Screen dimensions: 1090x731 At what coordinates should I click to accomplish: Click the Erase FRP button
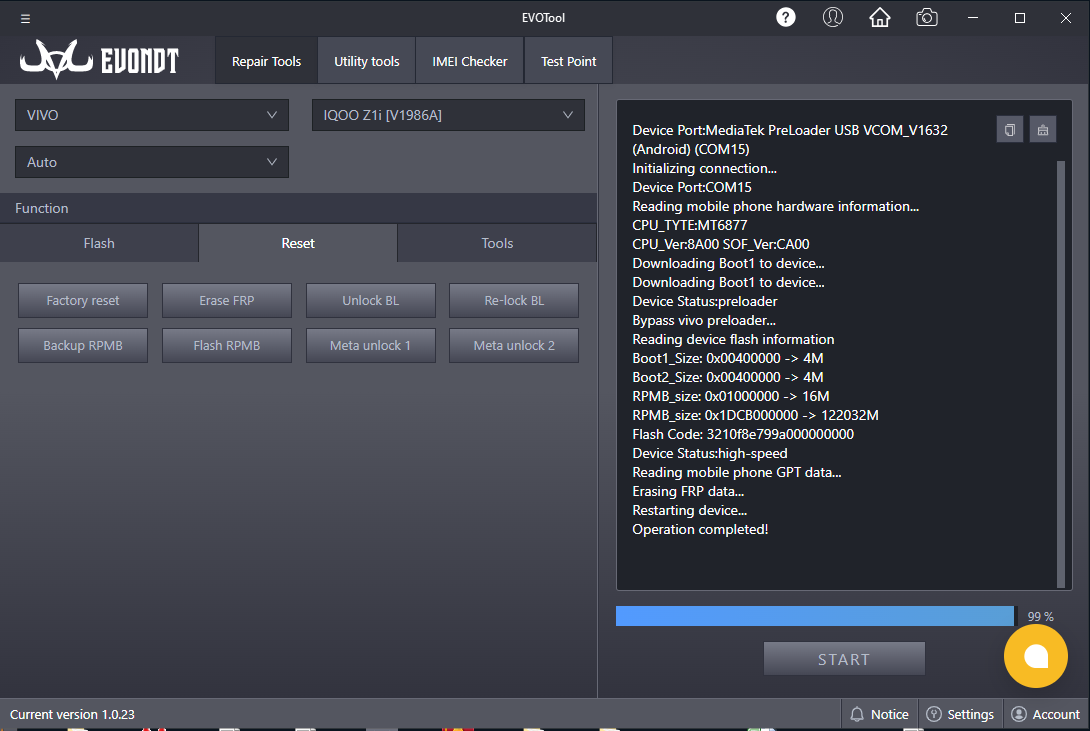click(227, 300)
